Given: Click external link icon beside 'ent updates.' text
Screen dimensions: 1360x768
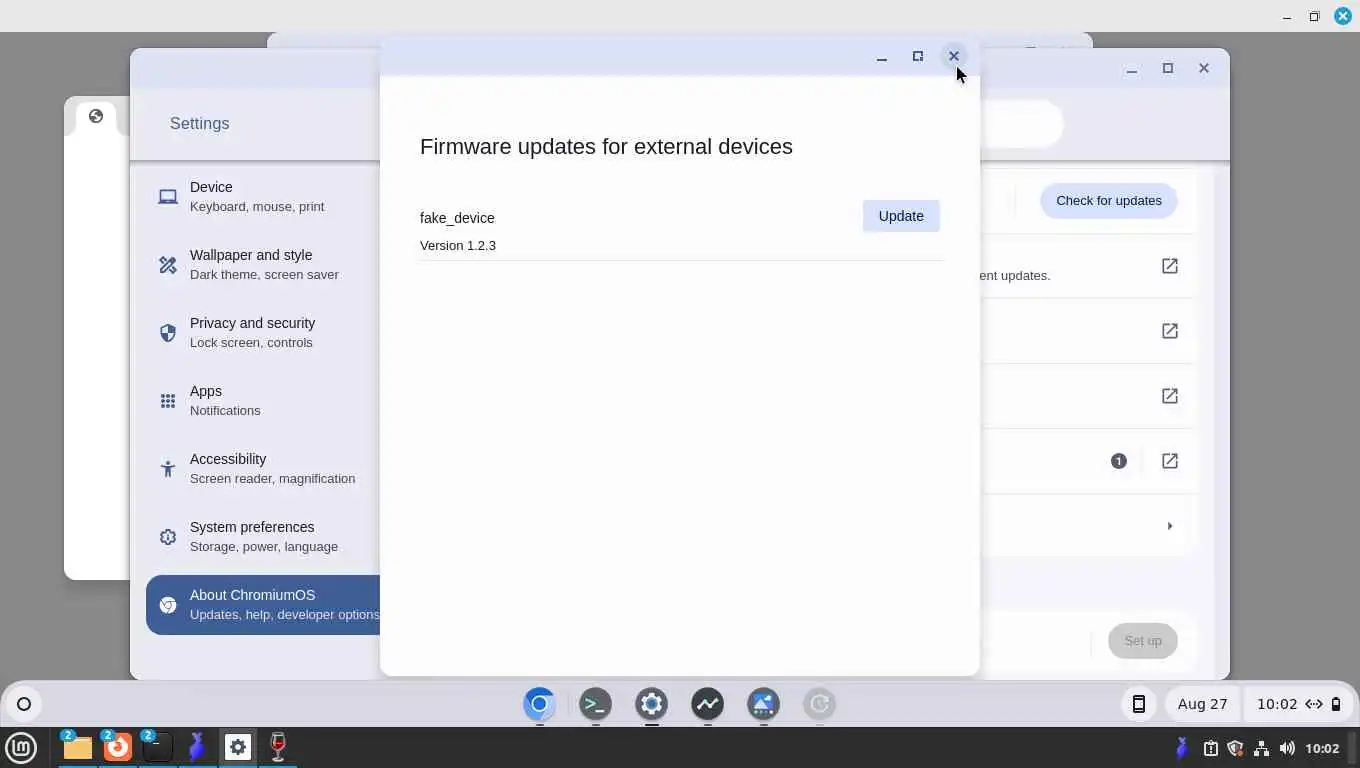Looking at the screenshot, I should coord(1169,266).
